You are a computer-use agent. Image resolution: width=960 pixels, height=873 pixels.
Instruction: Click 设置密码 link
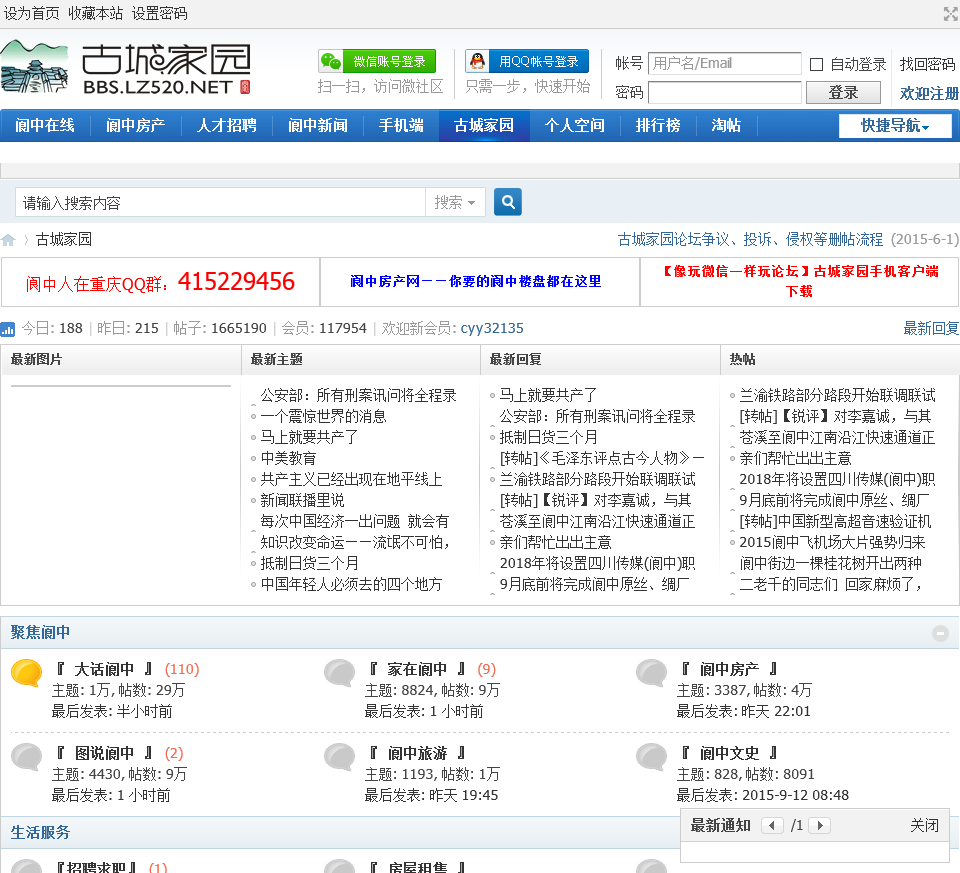point(159,13)
